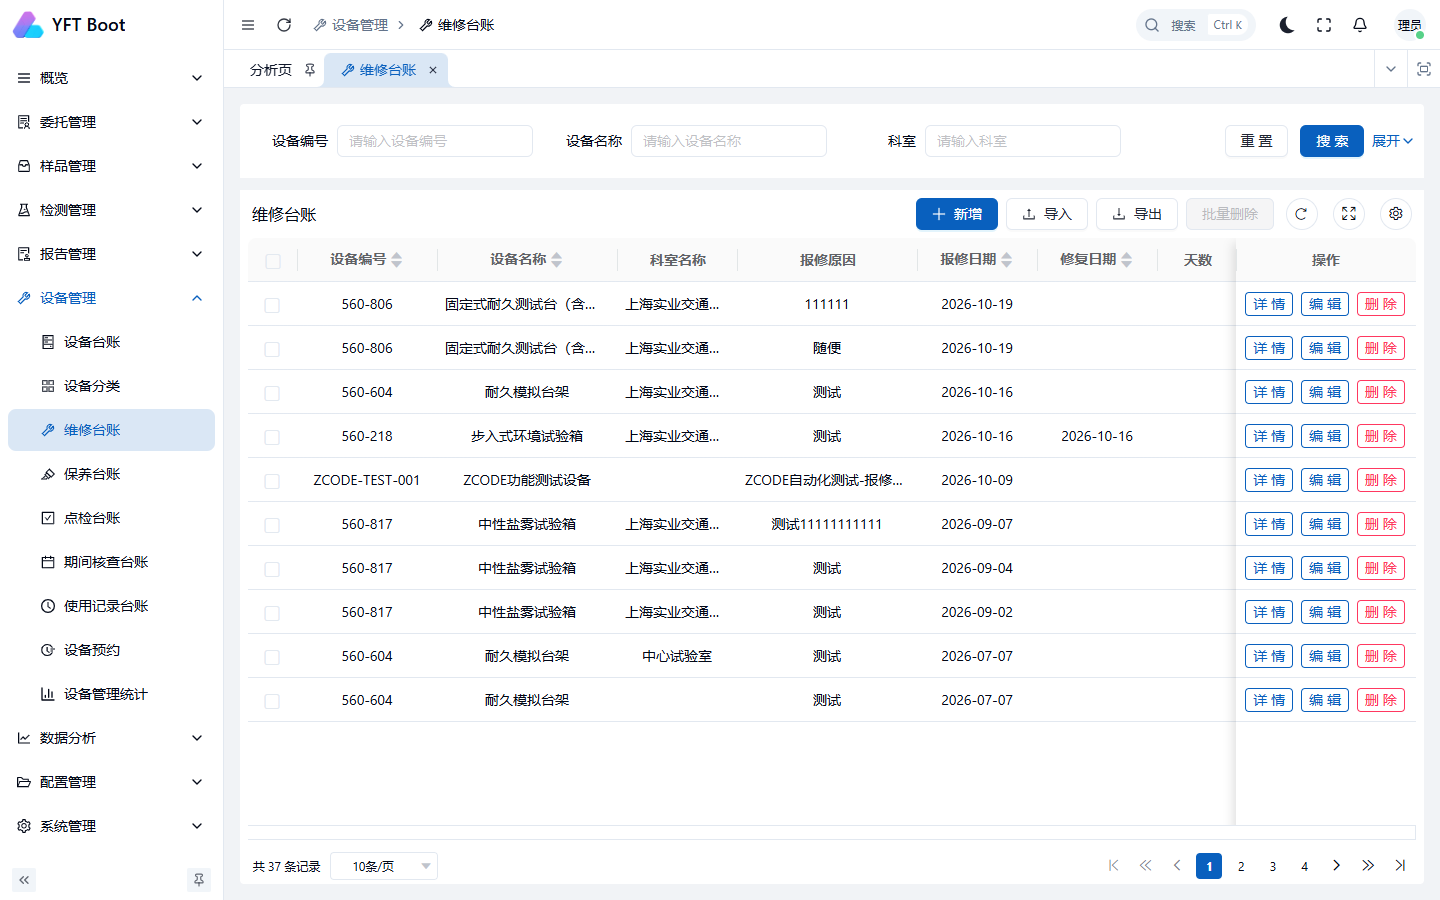
Task: Switch to dark mode with moon icon
Action: 1287,25
